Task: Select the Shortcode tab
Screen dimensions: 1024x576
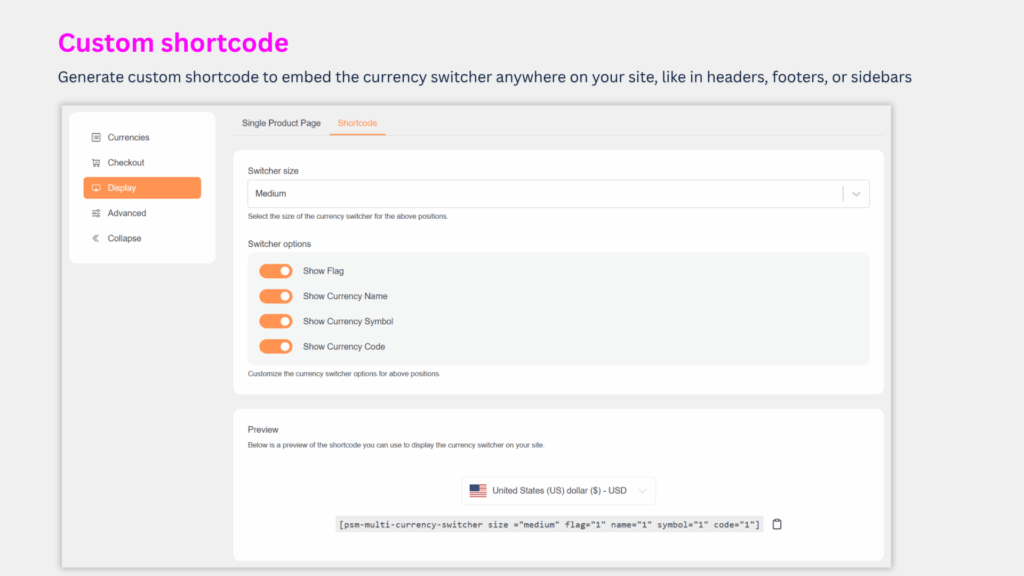Action: point(357,122)
